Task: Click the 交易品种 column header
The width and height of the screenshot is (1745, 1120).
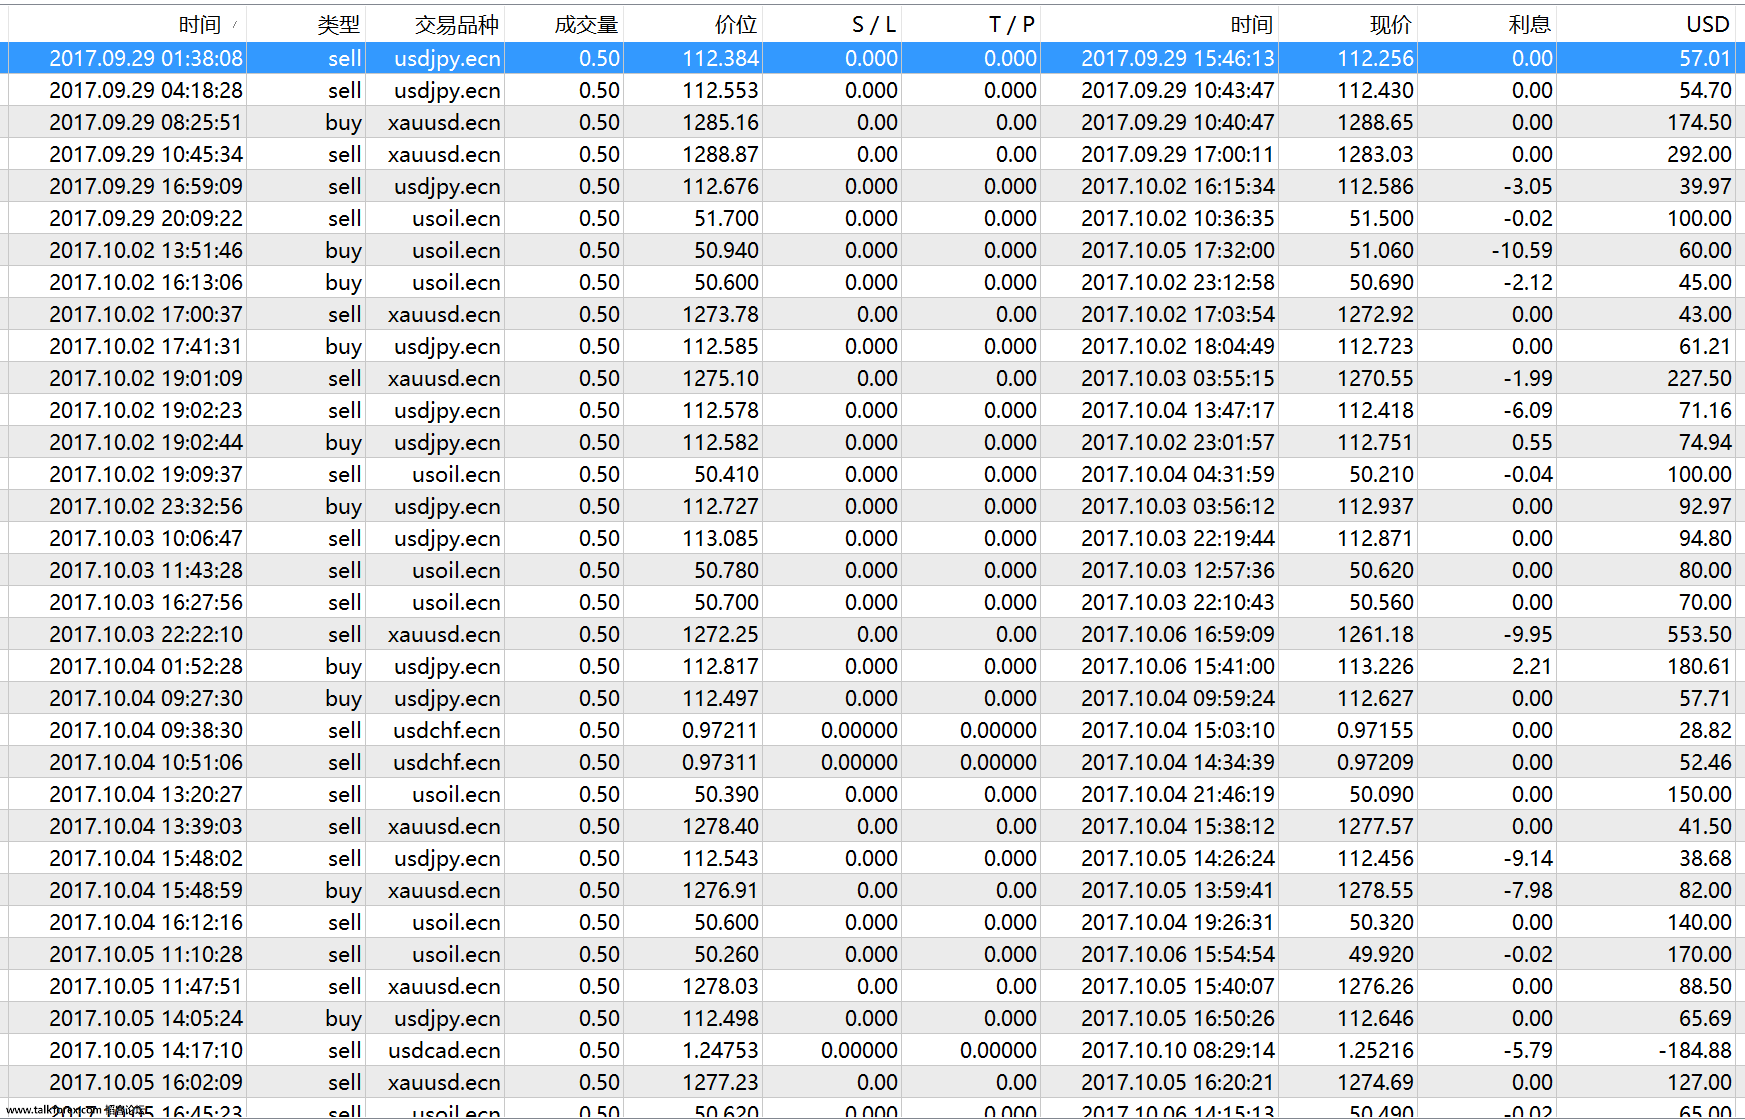Action: [x=456, y=25]
